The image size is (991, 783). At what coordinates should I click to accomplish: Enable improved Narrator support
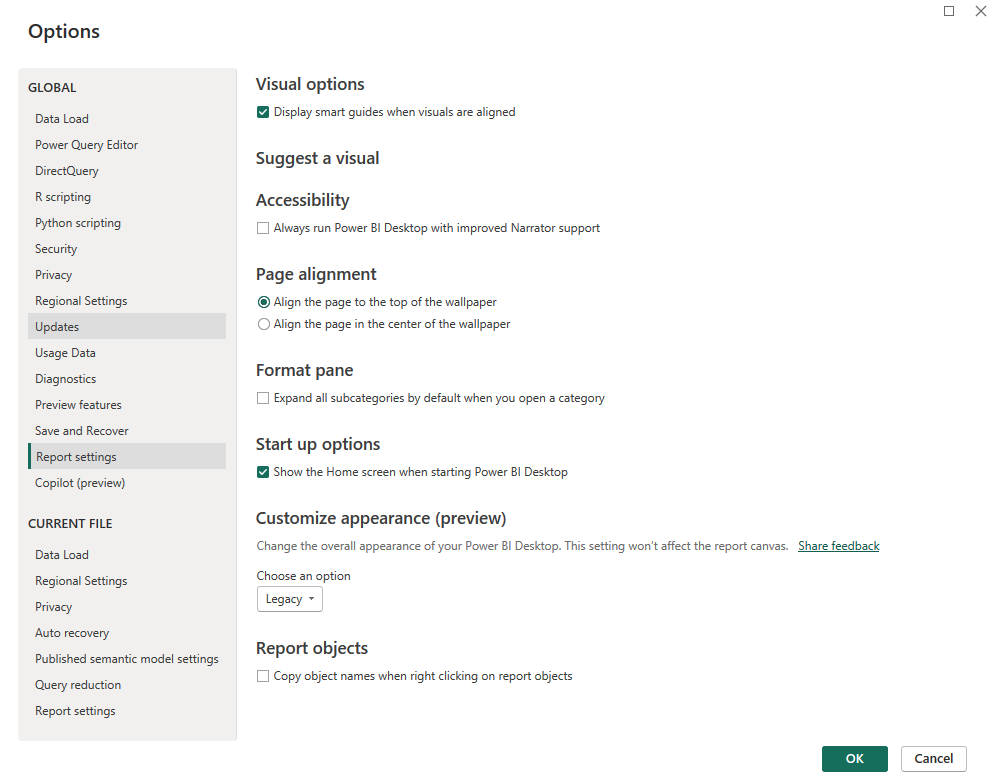click(x=263, y=228)
